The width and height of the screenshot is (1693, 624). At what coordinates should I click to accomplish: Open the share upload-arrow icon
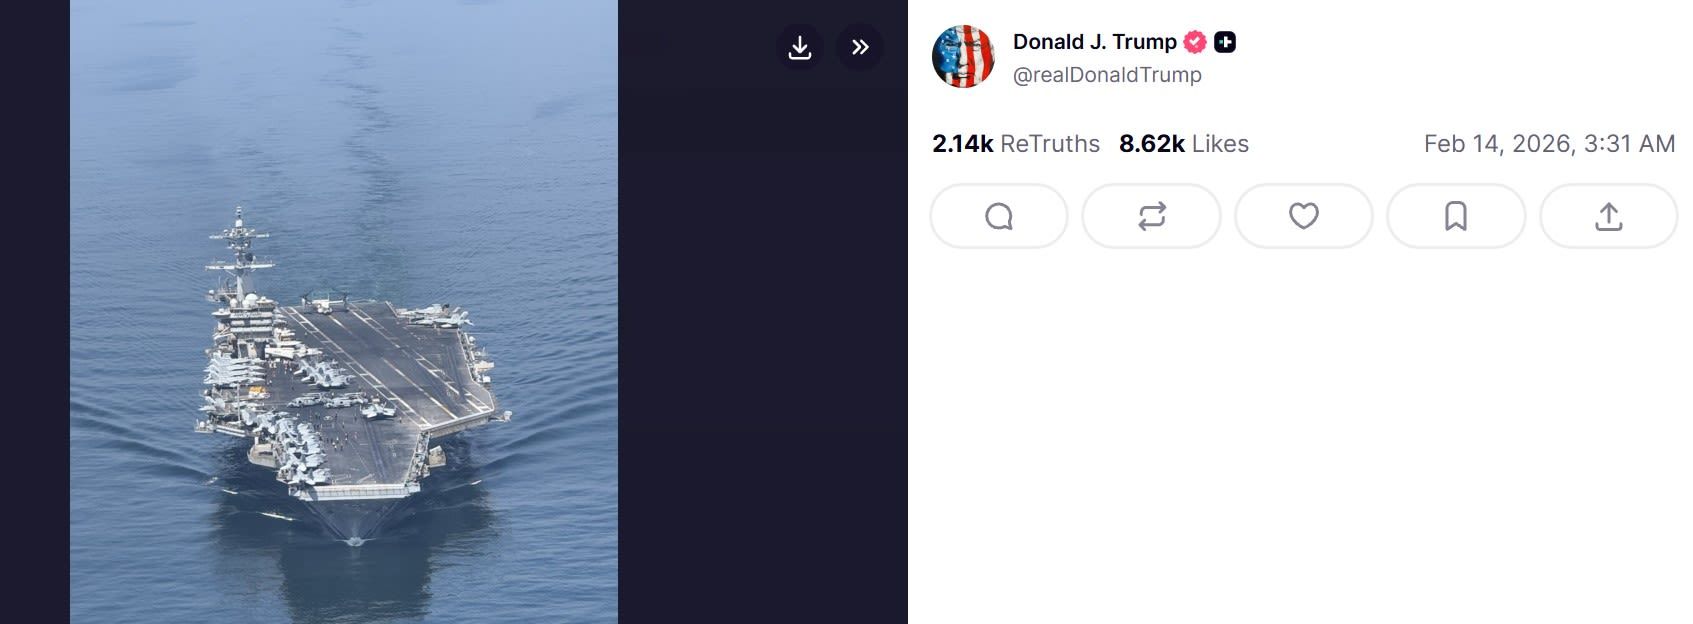1608,216
